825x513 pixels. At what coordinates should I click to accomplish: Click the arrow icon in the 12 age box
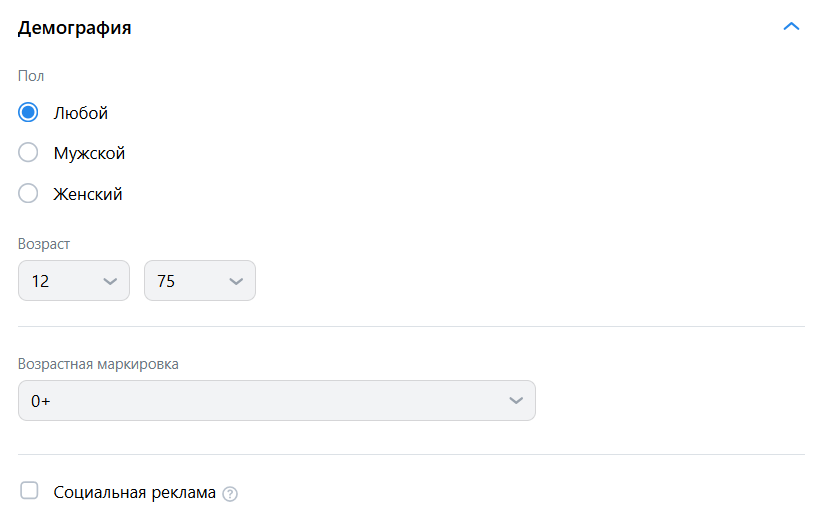tap(110, 281)
